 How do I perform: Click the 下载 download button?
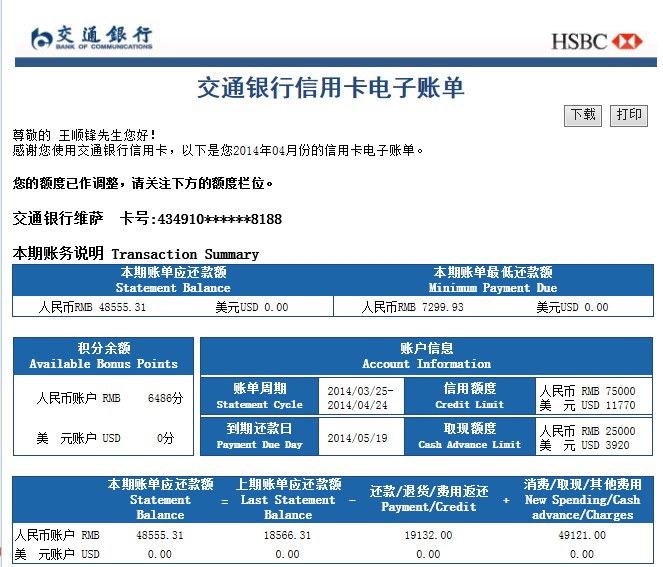[583, 115]
